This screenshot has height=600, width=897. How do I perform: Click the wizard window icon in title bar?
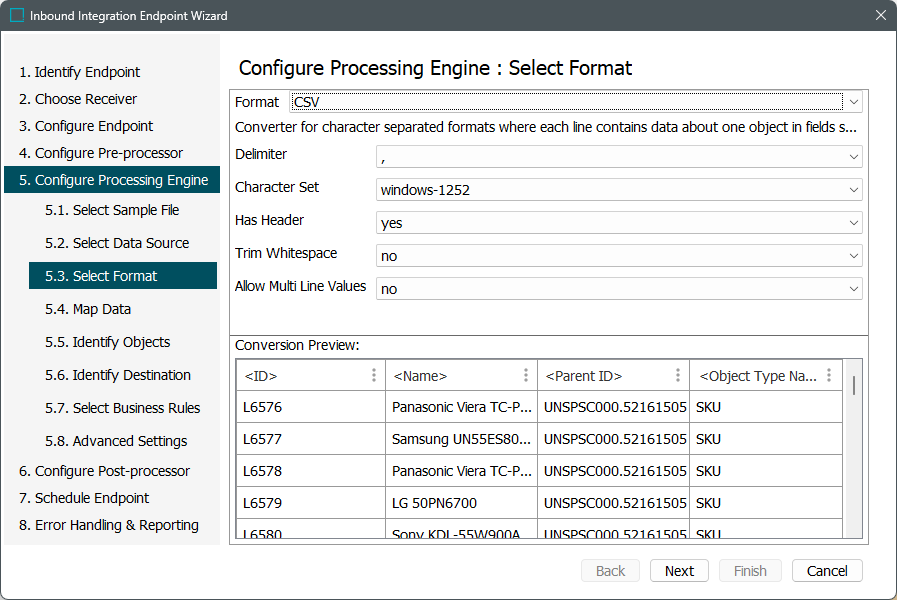click(x=17, y=16)
